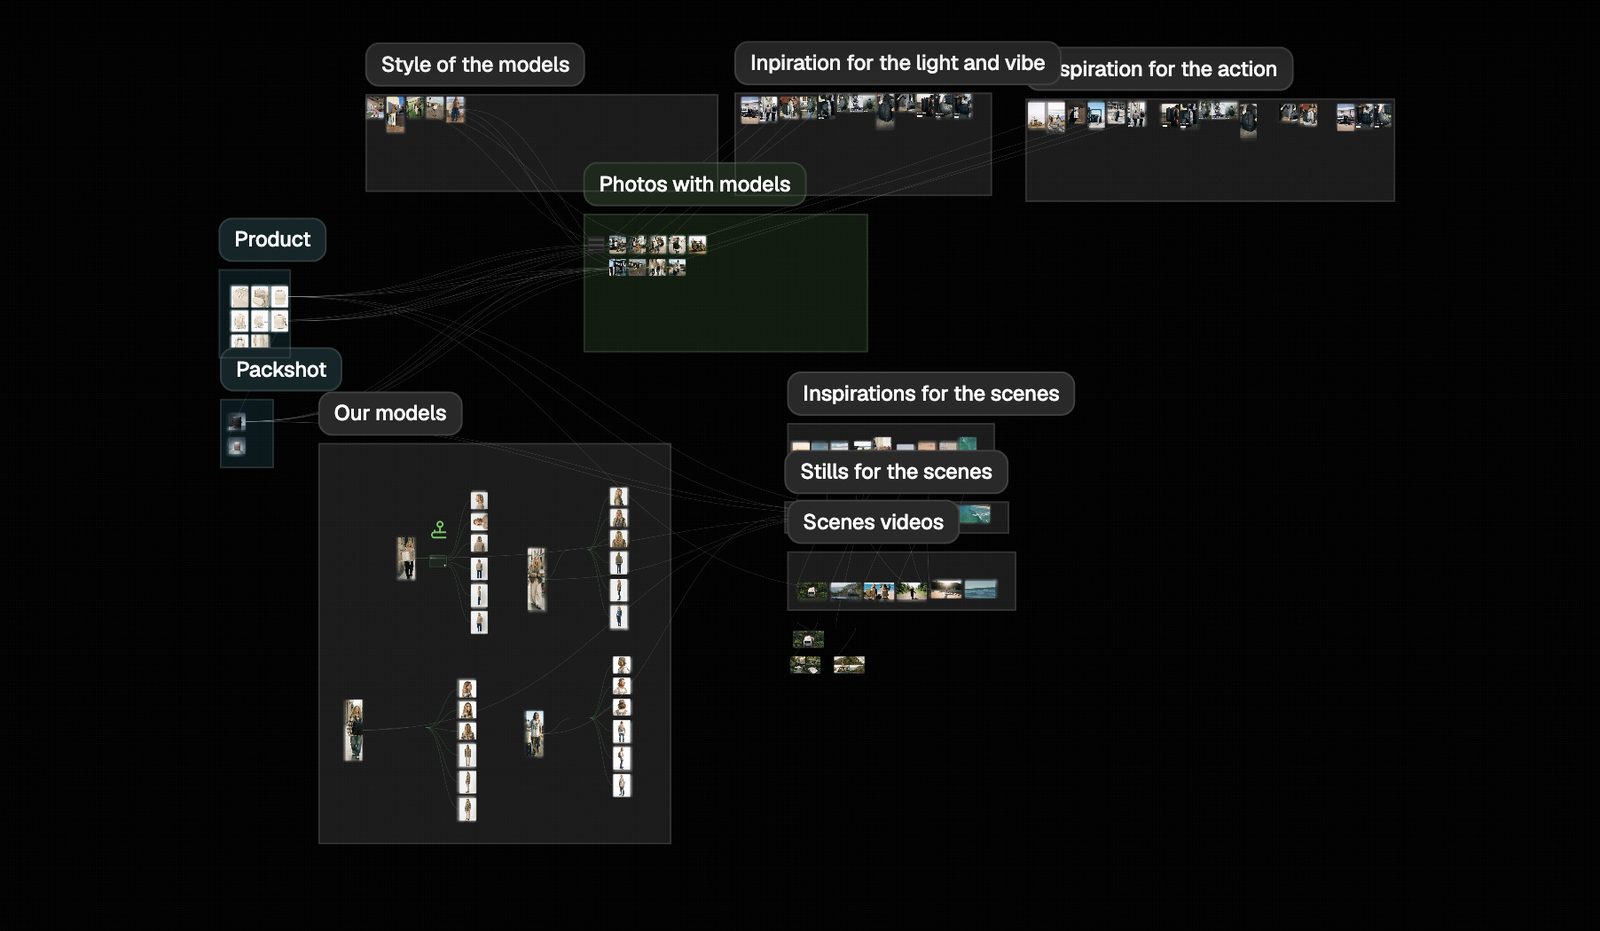Select the lower middle tall model photo in Our models
The image size is (1600, 931).
(x=535, y=733)
